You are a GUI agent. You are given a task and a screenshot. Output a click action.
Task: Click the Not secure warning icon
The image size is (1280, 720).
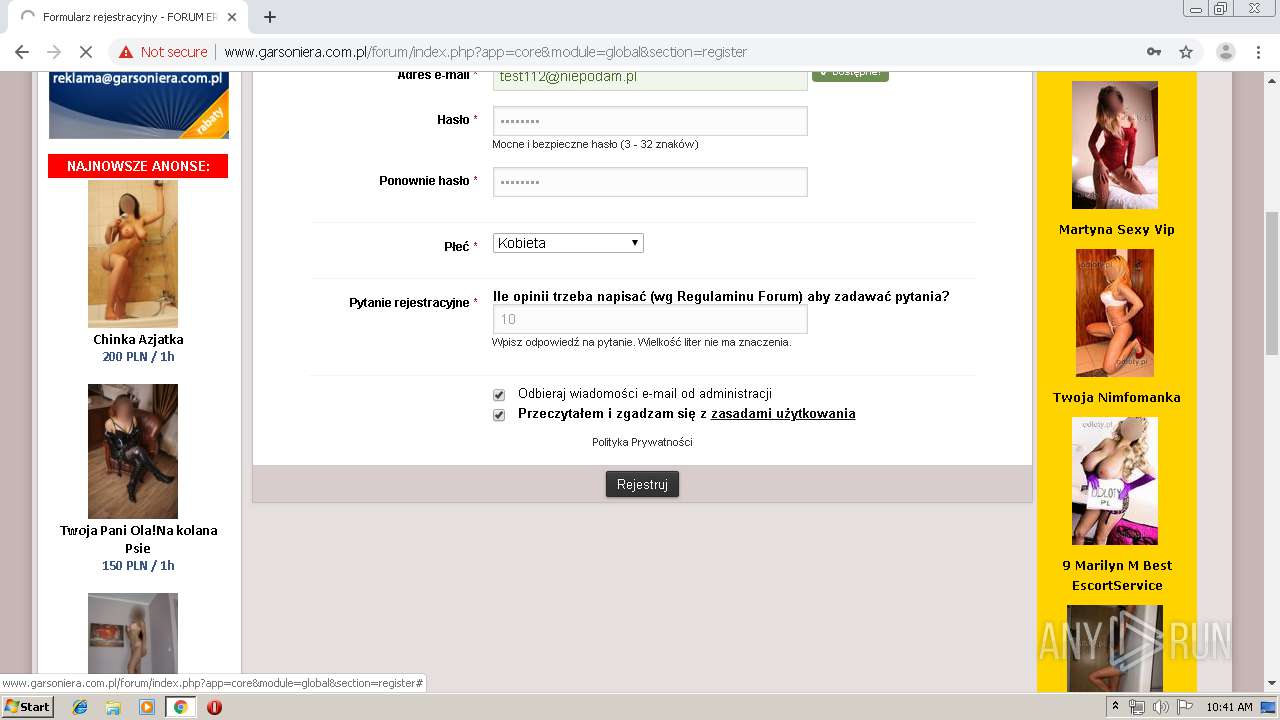126,52
